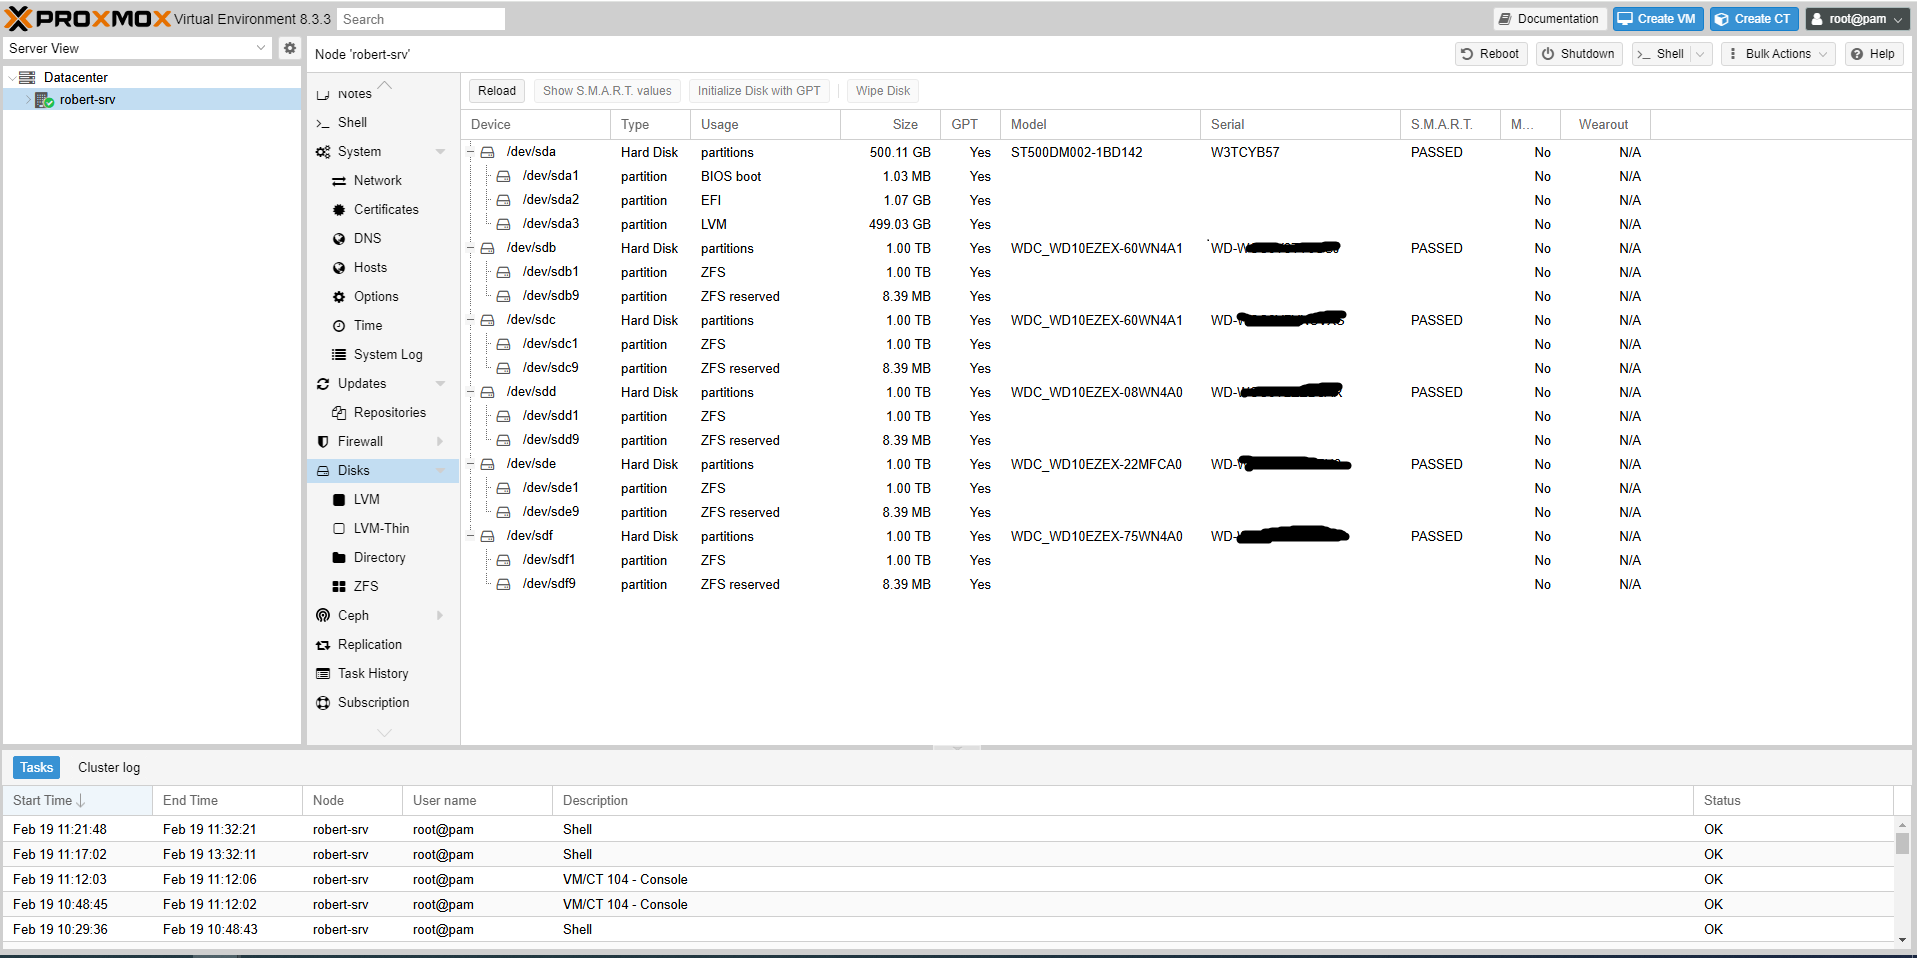Click the Proxmox logo
This screenshot has height=958, width=1917.
[x=88, y=19]
